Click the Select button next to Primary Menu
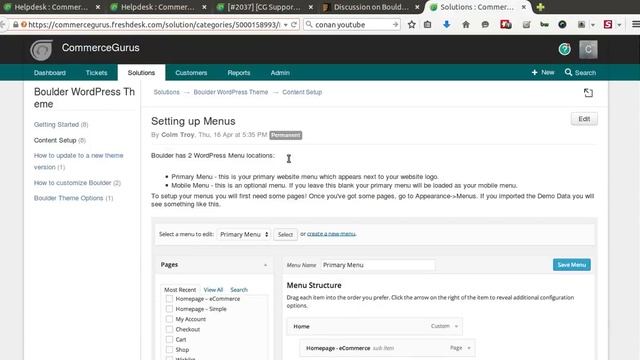 click(285, 234)
